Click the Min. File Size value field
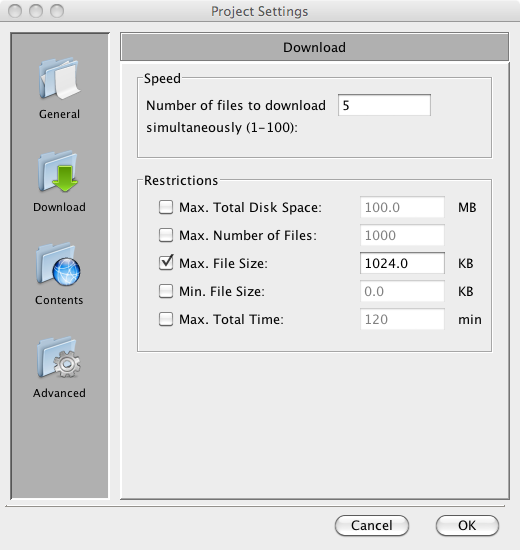This screenshot has height=550, width=520. 402,291
